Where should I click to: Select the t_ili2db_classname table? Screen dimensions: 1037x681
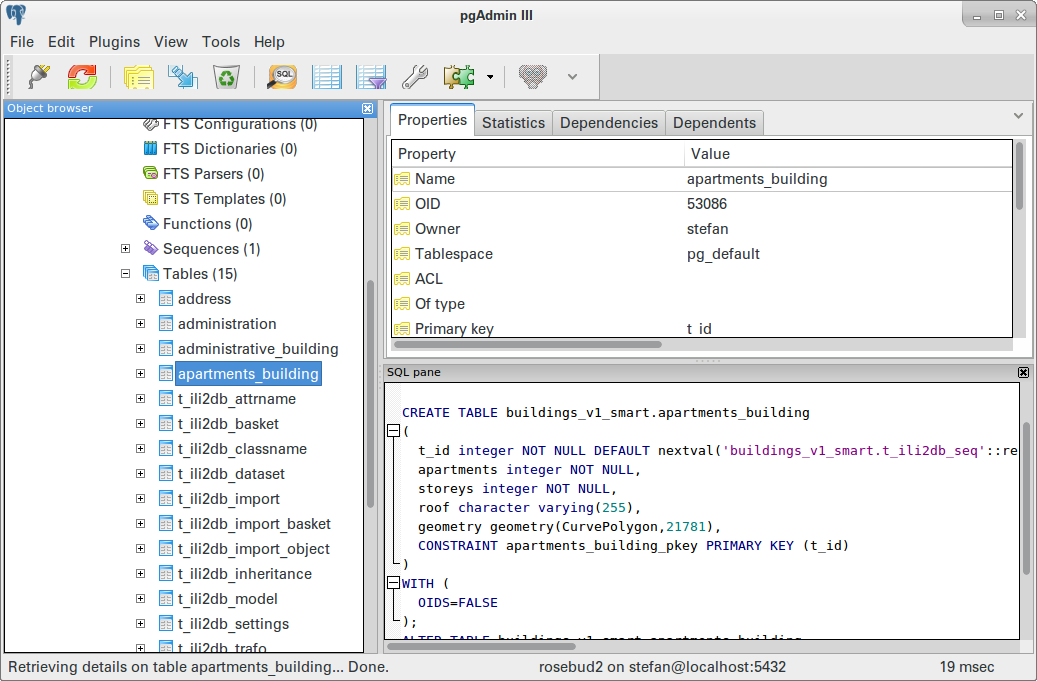point(242,449)
